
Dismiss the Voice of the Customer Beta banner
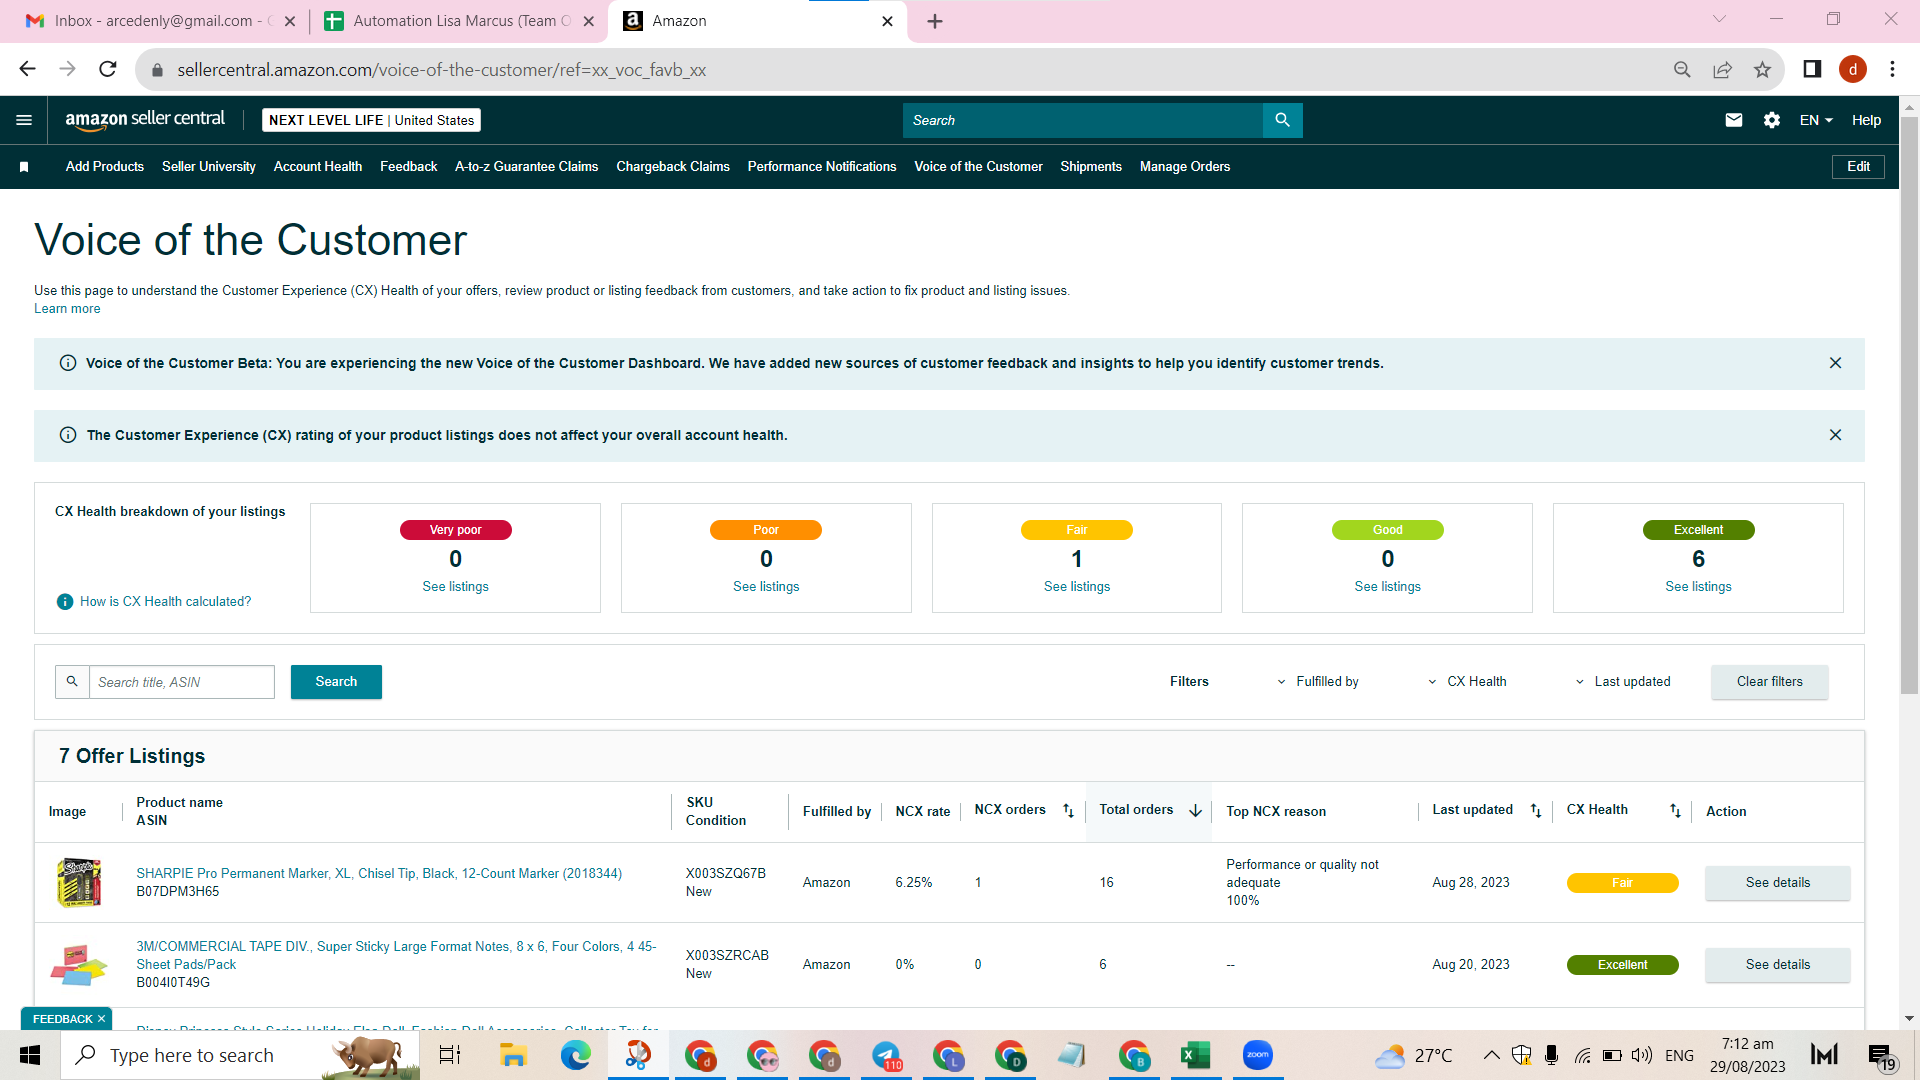(1835, 363)
